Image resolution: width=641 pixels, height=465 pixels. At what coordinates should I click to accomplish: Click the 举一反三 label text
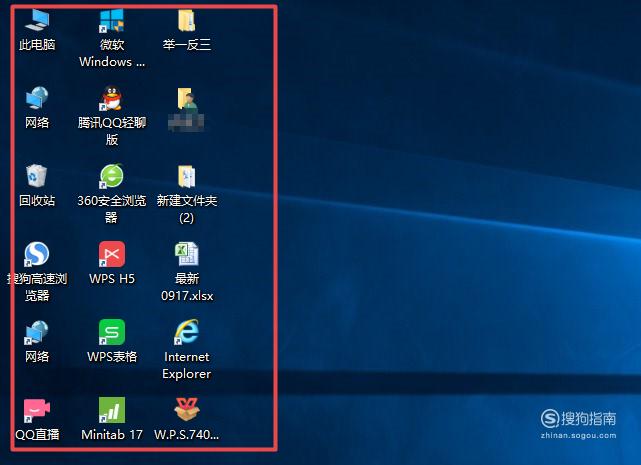pos(187,45)
